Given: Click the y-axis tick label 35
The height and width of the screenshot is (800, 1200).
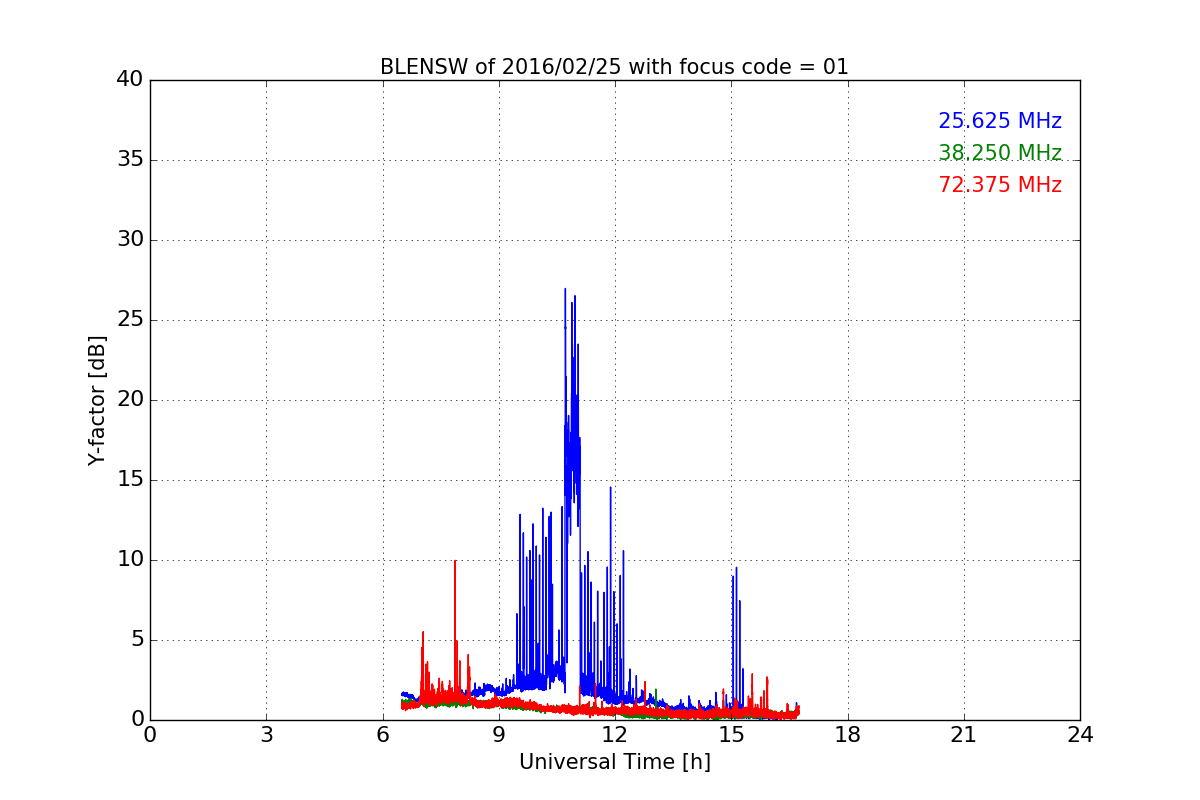Looking at the screenshot, I should coord(130,160).
